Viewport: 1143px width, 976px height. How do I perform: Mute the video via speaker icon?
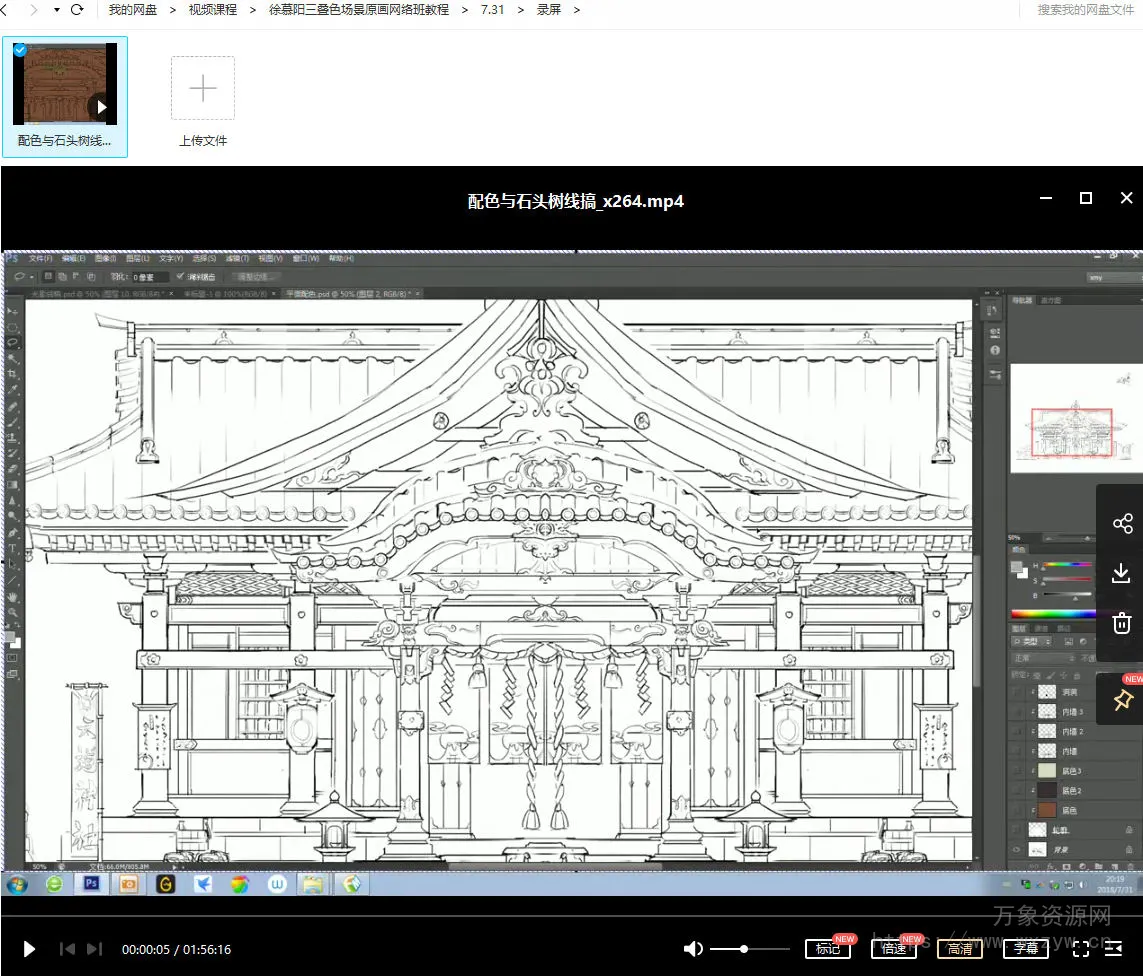(x=693, y=949)
